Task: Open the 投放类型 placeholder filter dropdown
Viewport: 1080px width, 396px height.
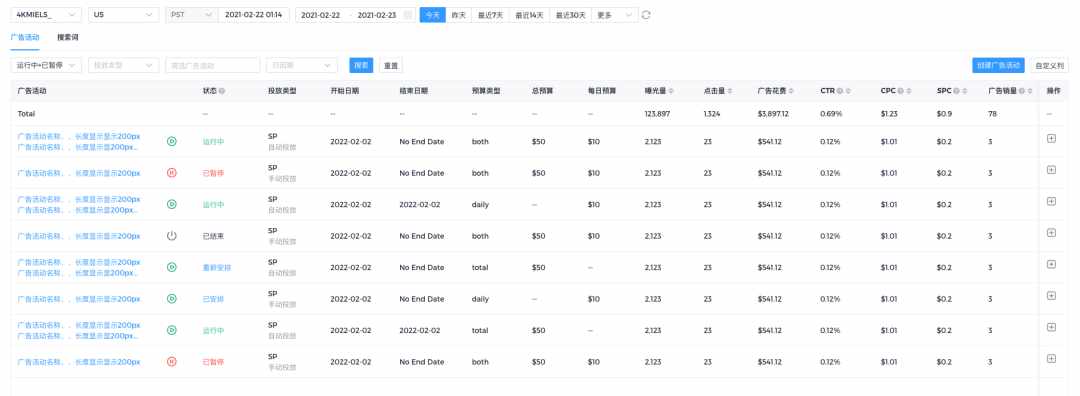Action: 123,65
